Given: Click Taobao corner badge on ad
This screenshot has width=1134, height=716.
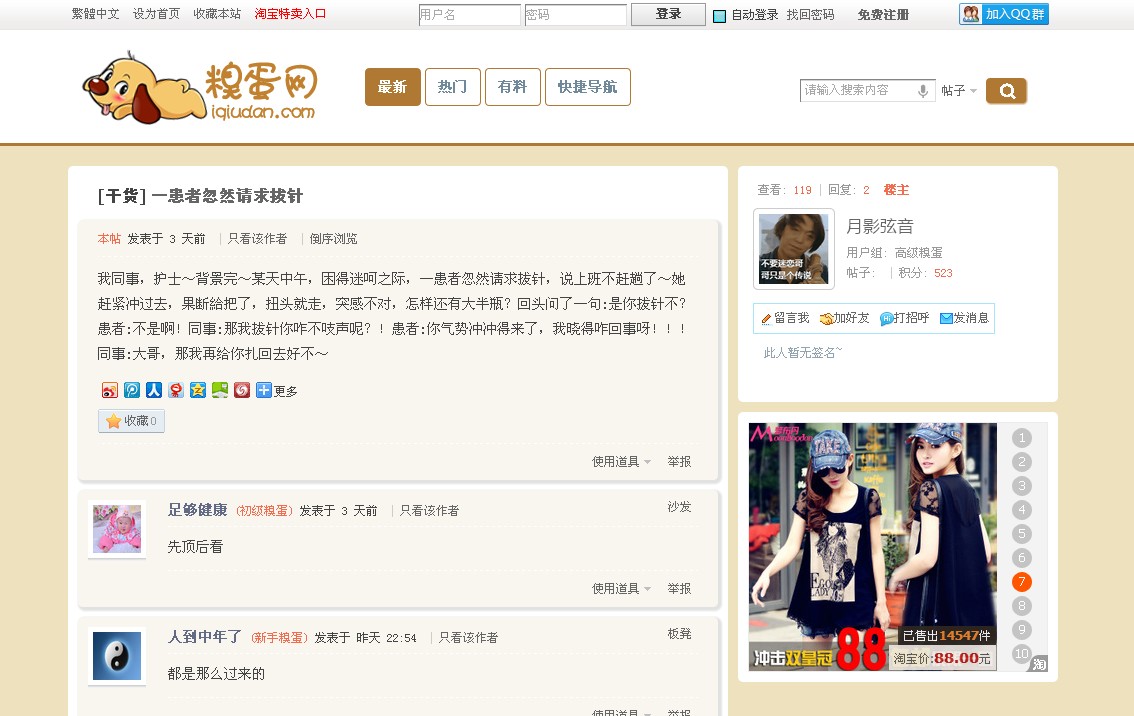Looking at the screenshot, I should (x=1039, y=664).
